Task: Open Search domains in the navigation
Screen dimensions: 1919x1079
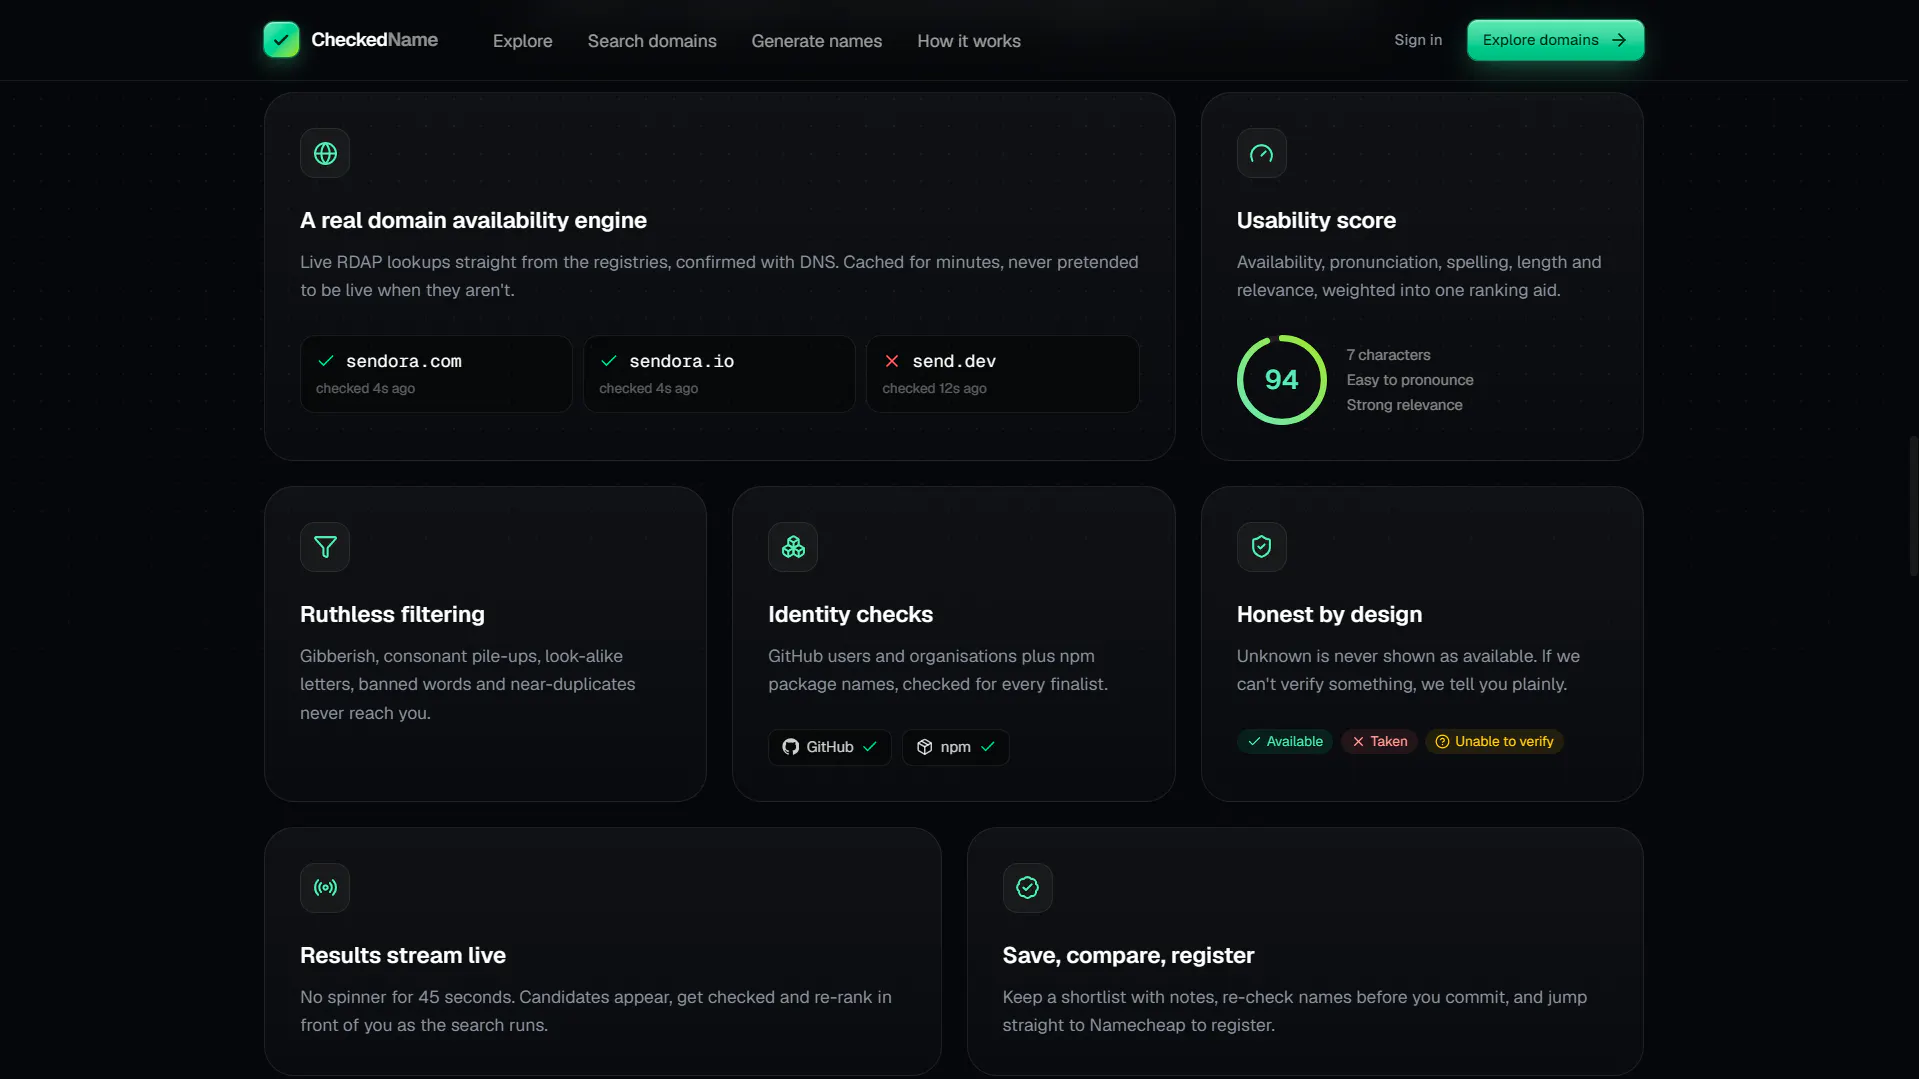Action: (652, 41)
